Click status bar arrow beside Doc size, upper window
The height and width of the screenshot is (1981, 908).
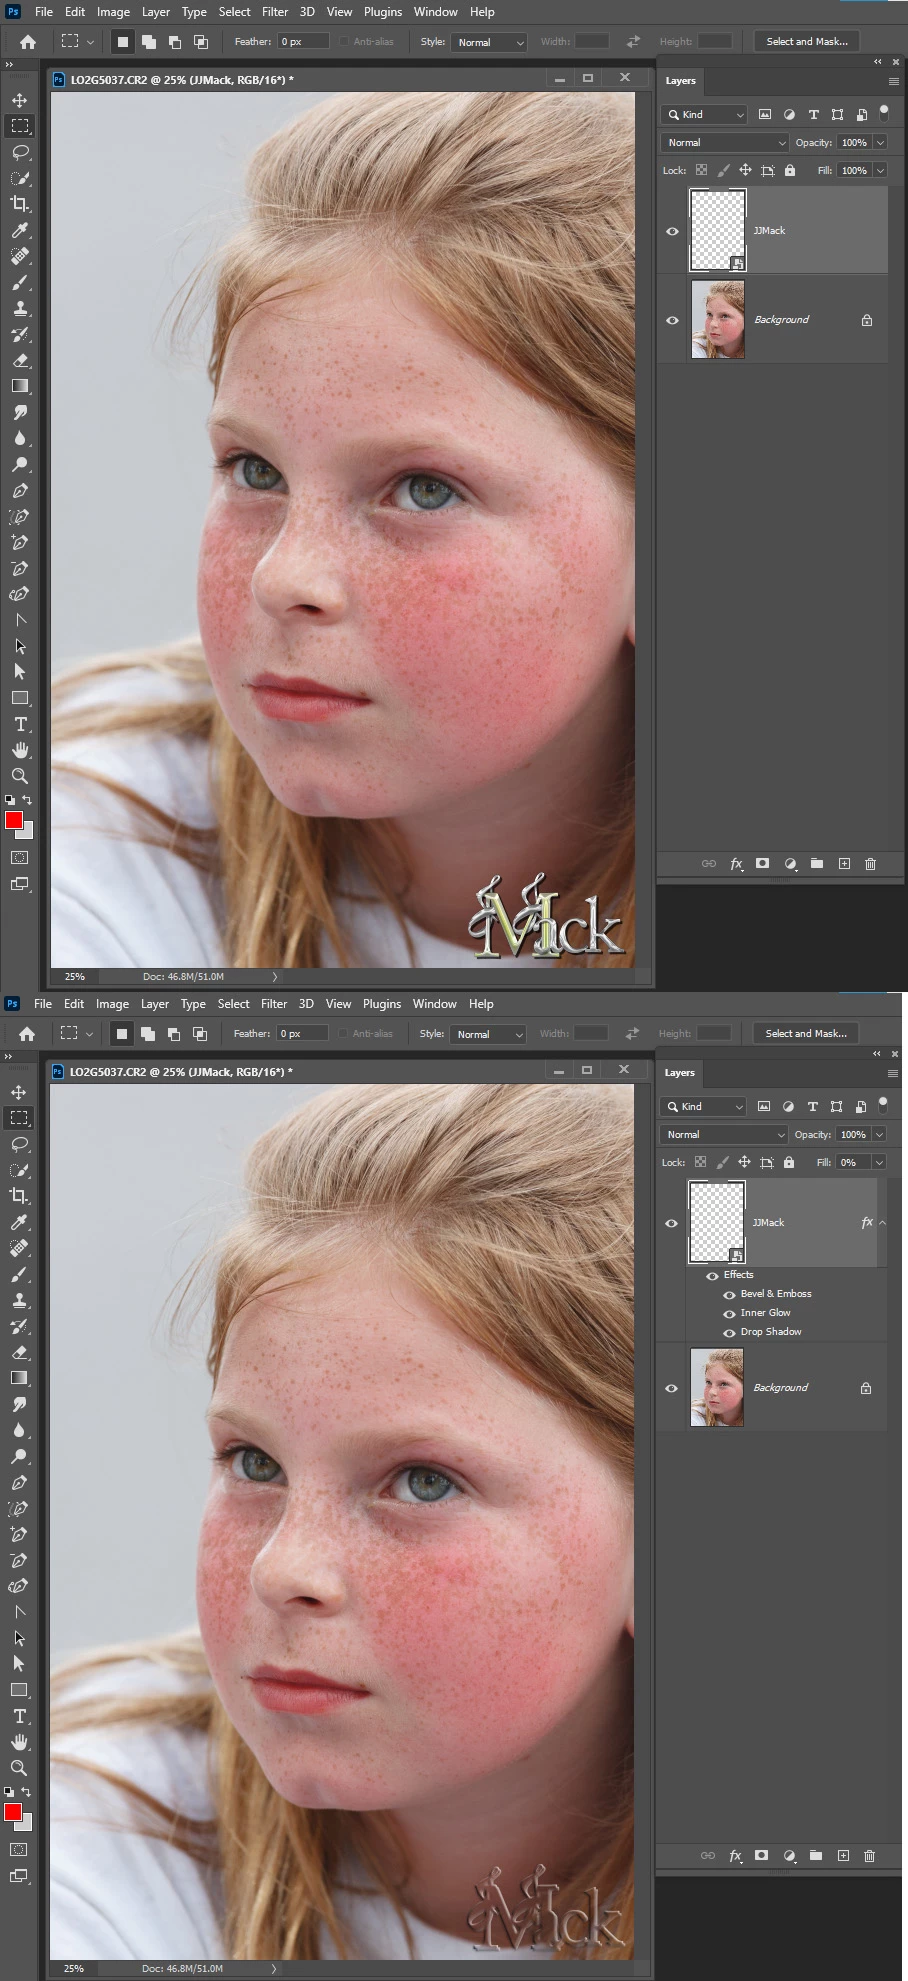275,977
